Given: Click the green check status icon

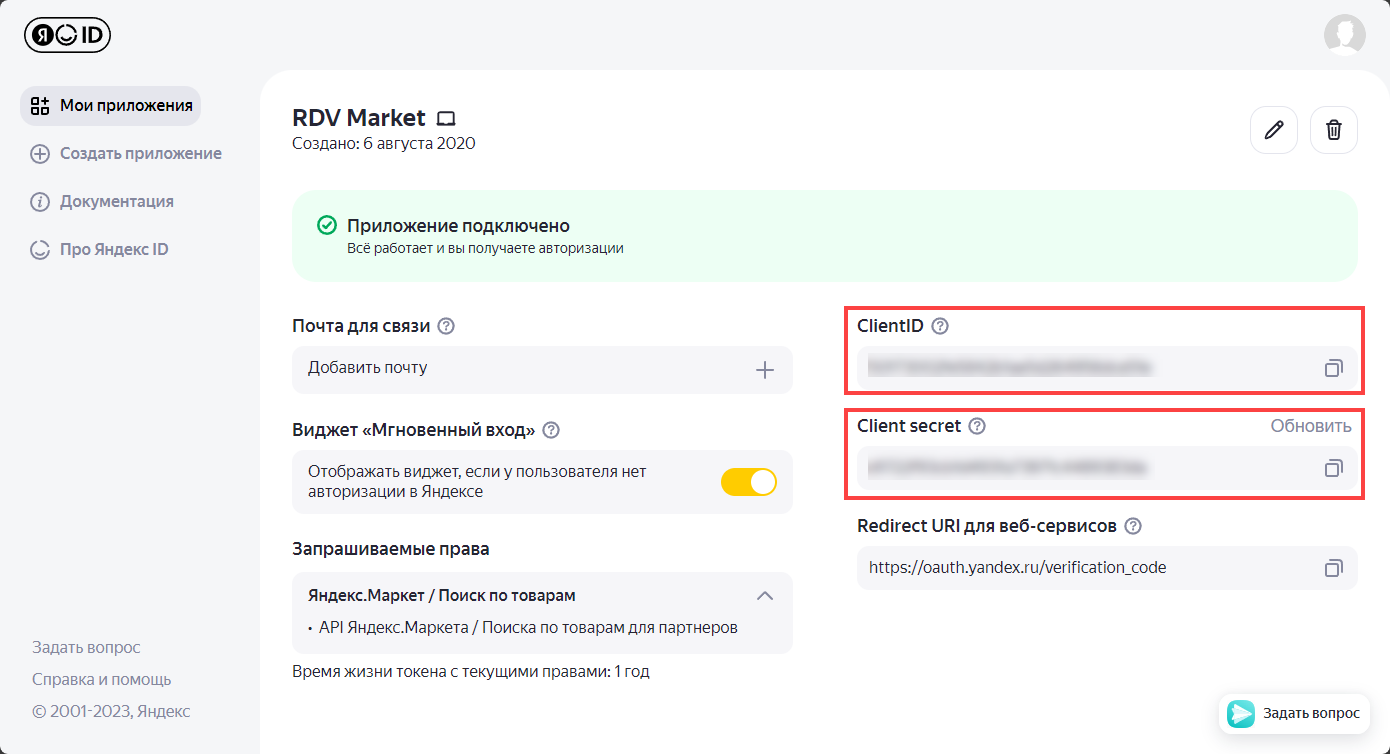Looking at the screenshot, I should (326, 226).
